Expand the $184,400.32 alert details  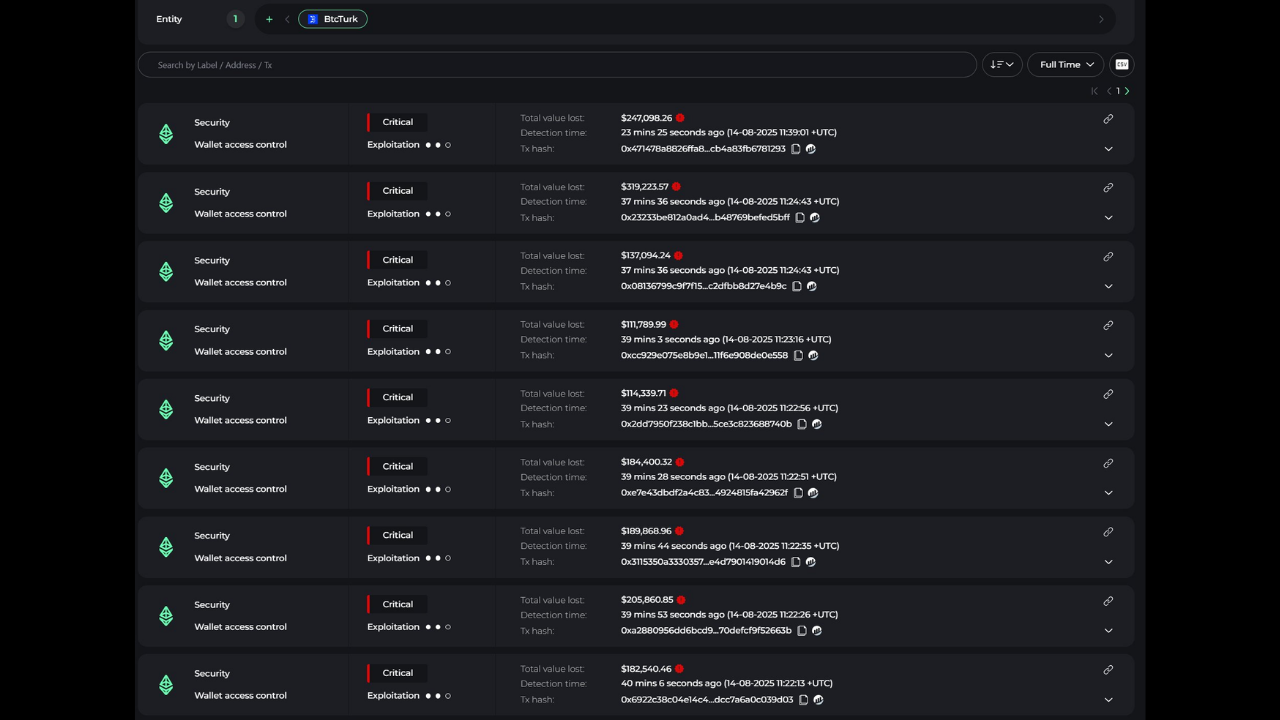[x=1108, y=493]
